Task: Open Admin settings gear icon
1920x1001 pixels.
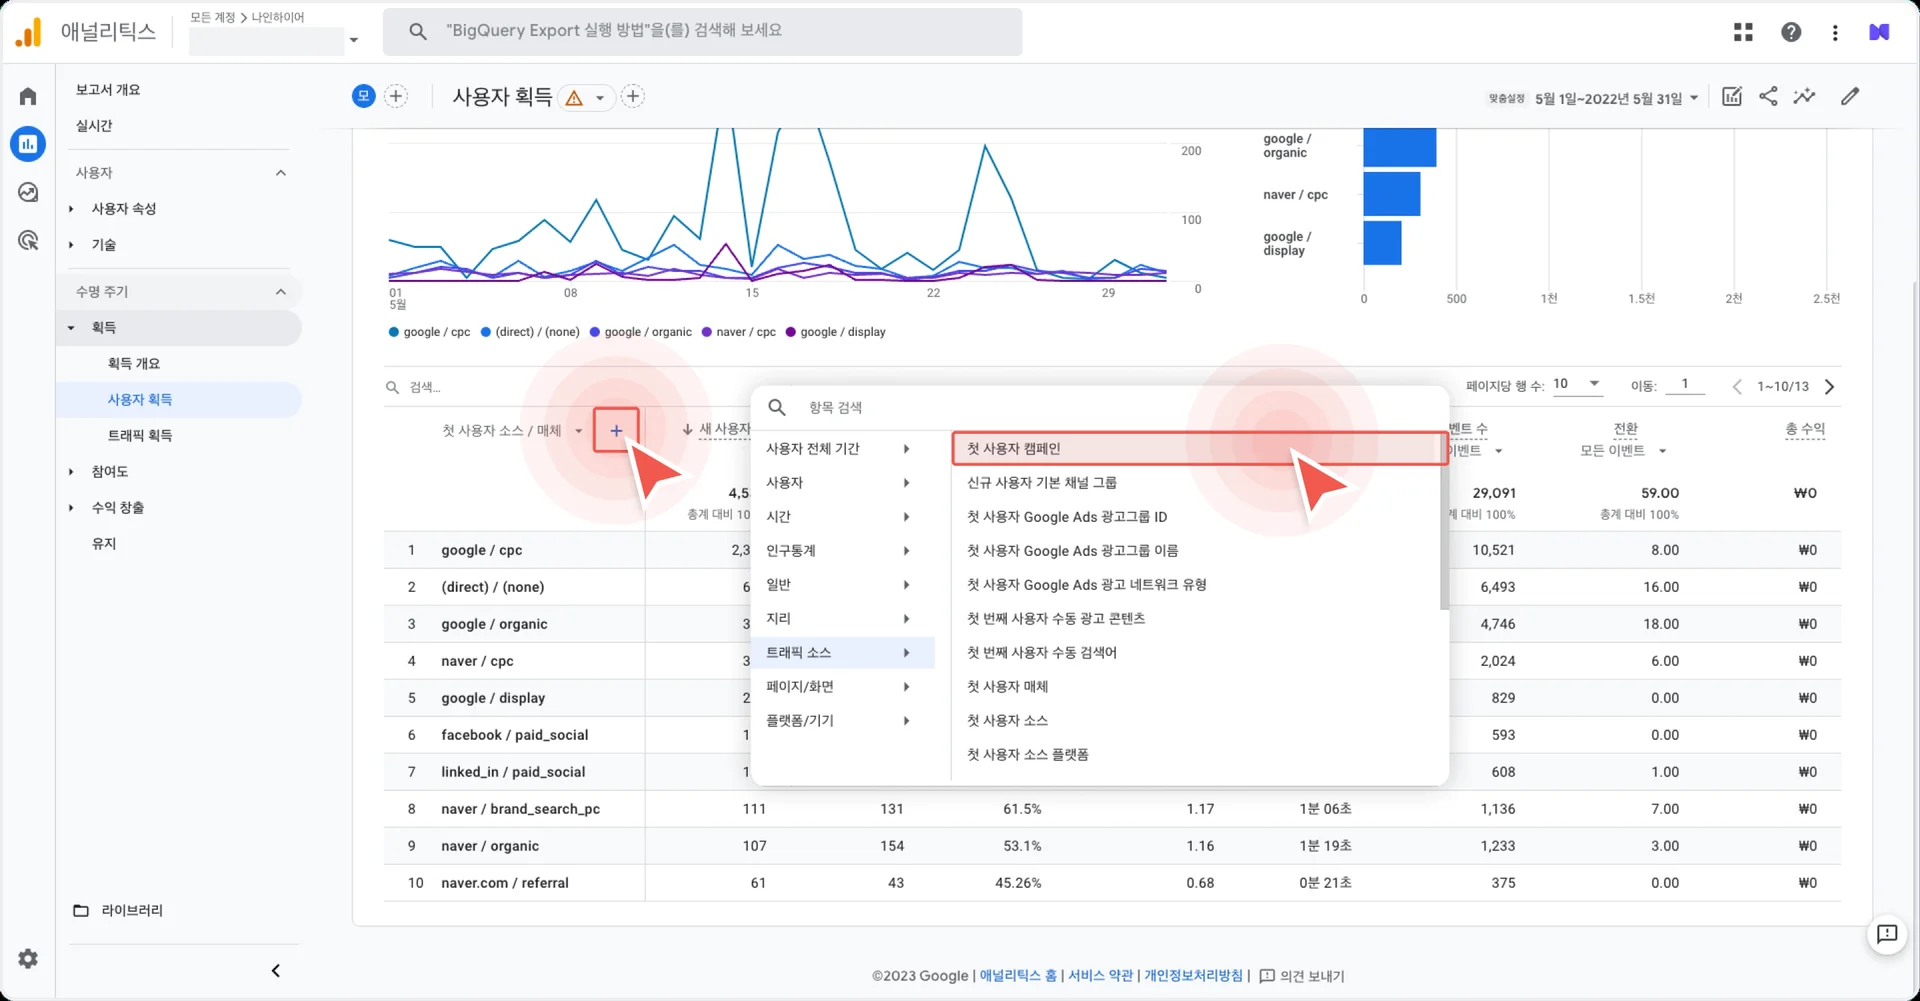Action: click(28, 958)
